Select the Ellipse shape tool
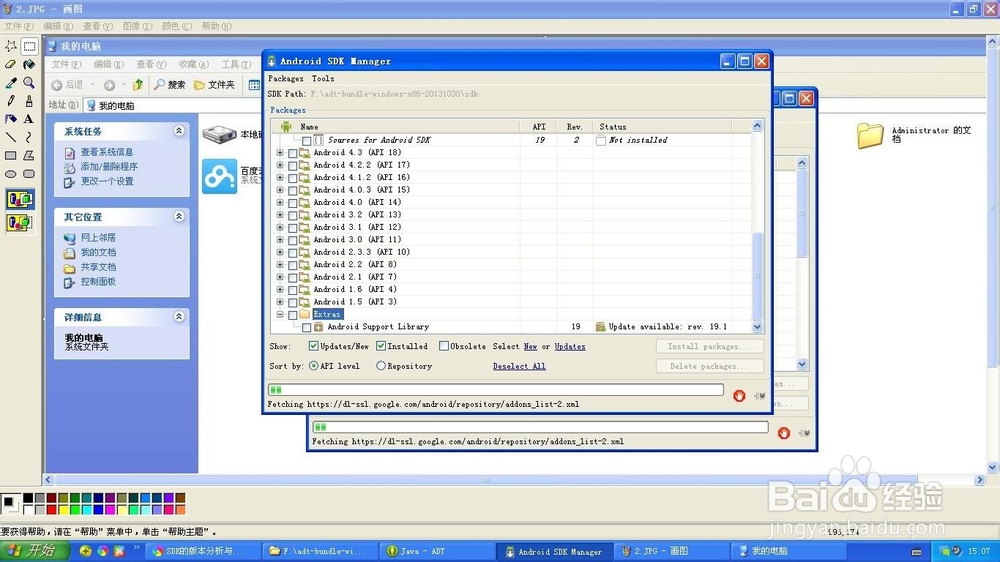This screenshot has height=562, width=1000. pos(11,174)
